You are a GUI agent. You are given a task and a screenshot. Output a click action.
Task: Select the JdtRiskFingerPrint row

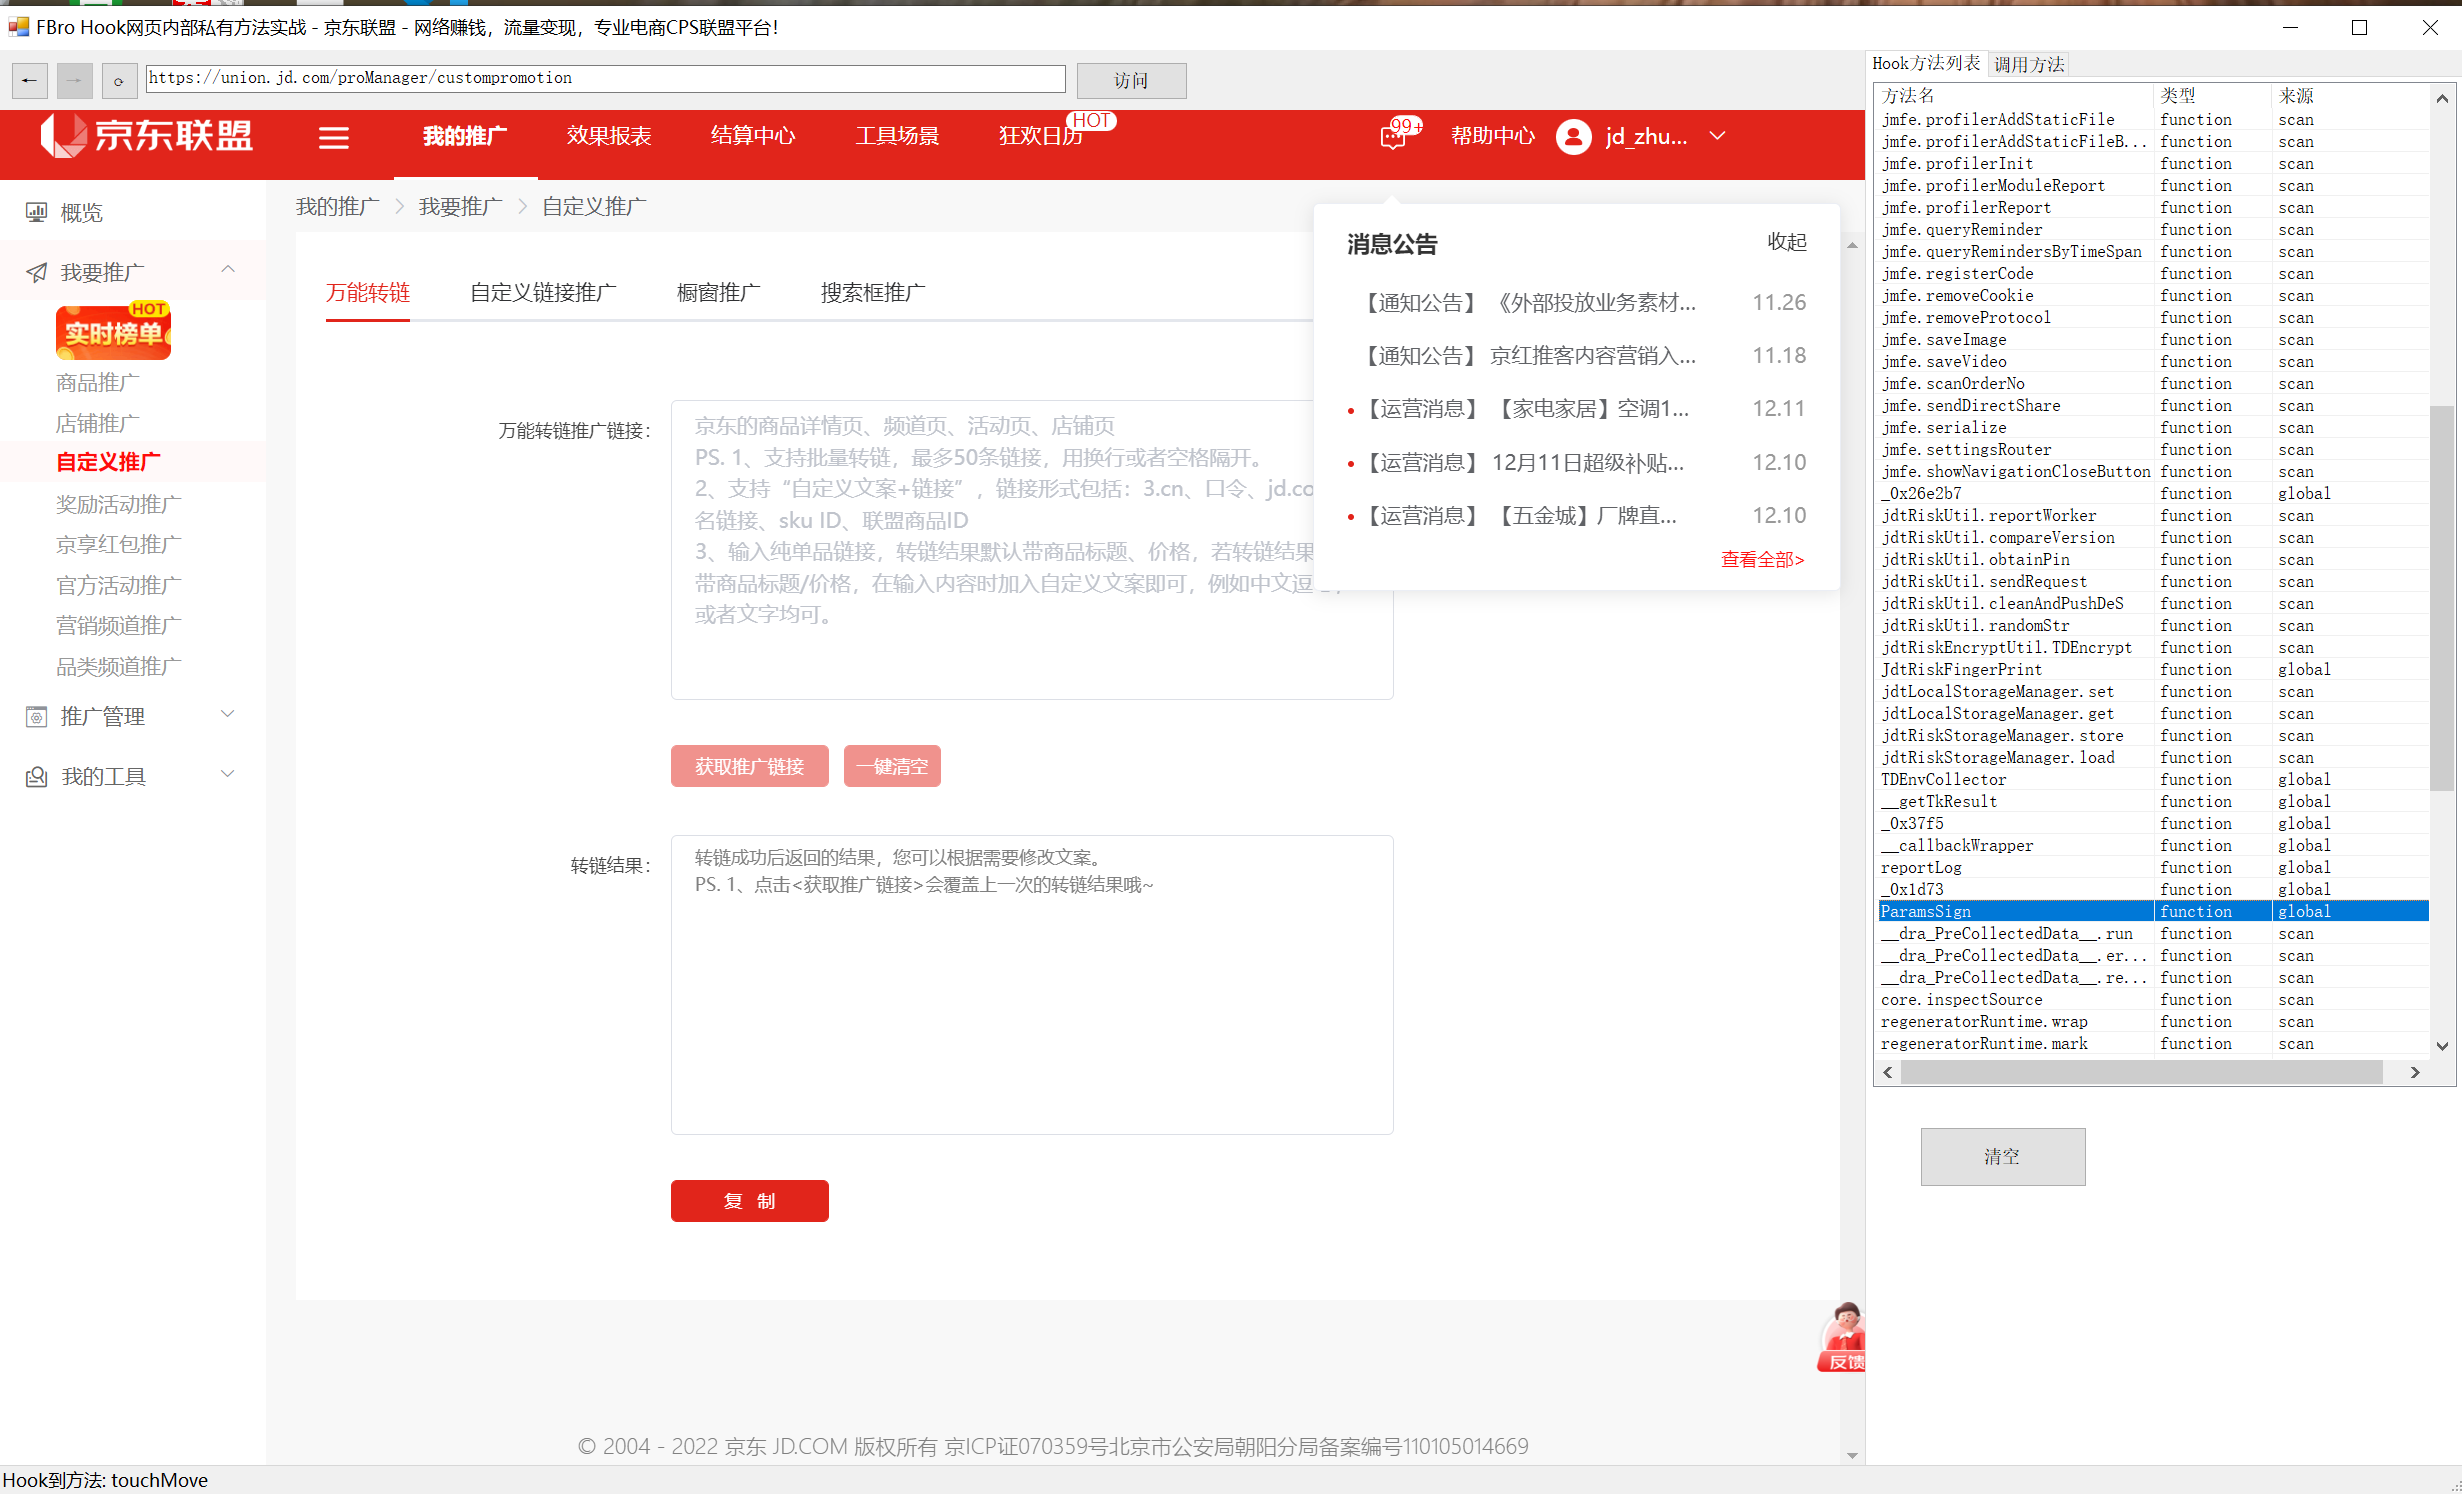point(2153,669)
